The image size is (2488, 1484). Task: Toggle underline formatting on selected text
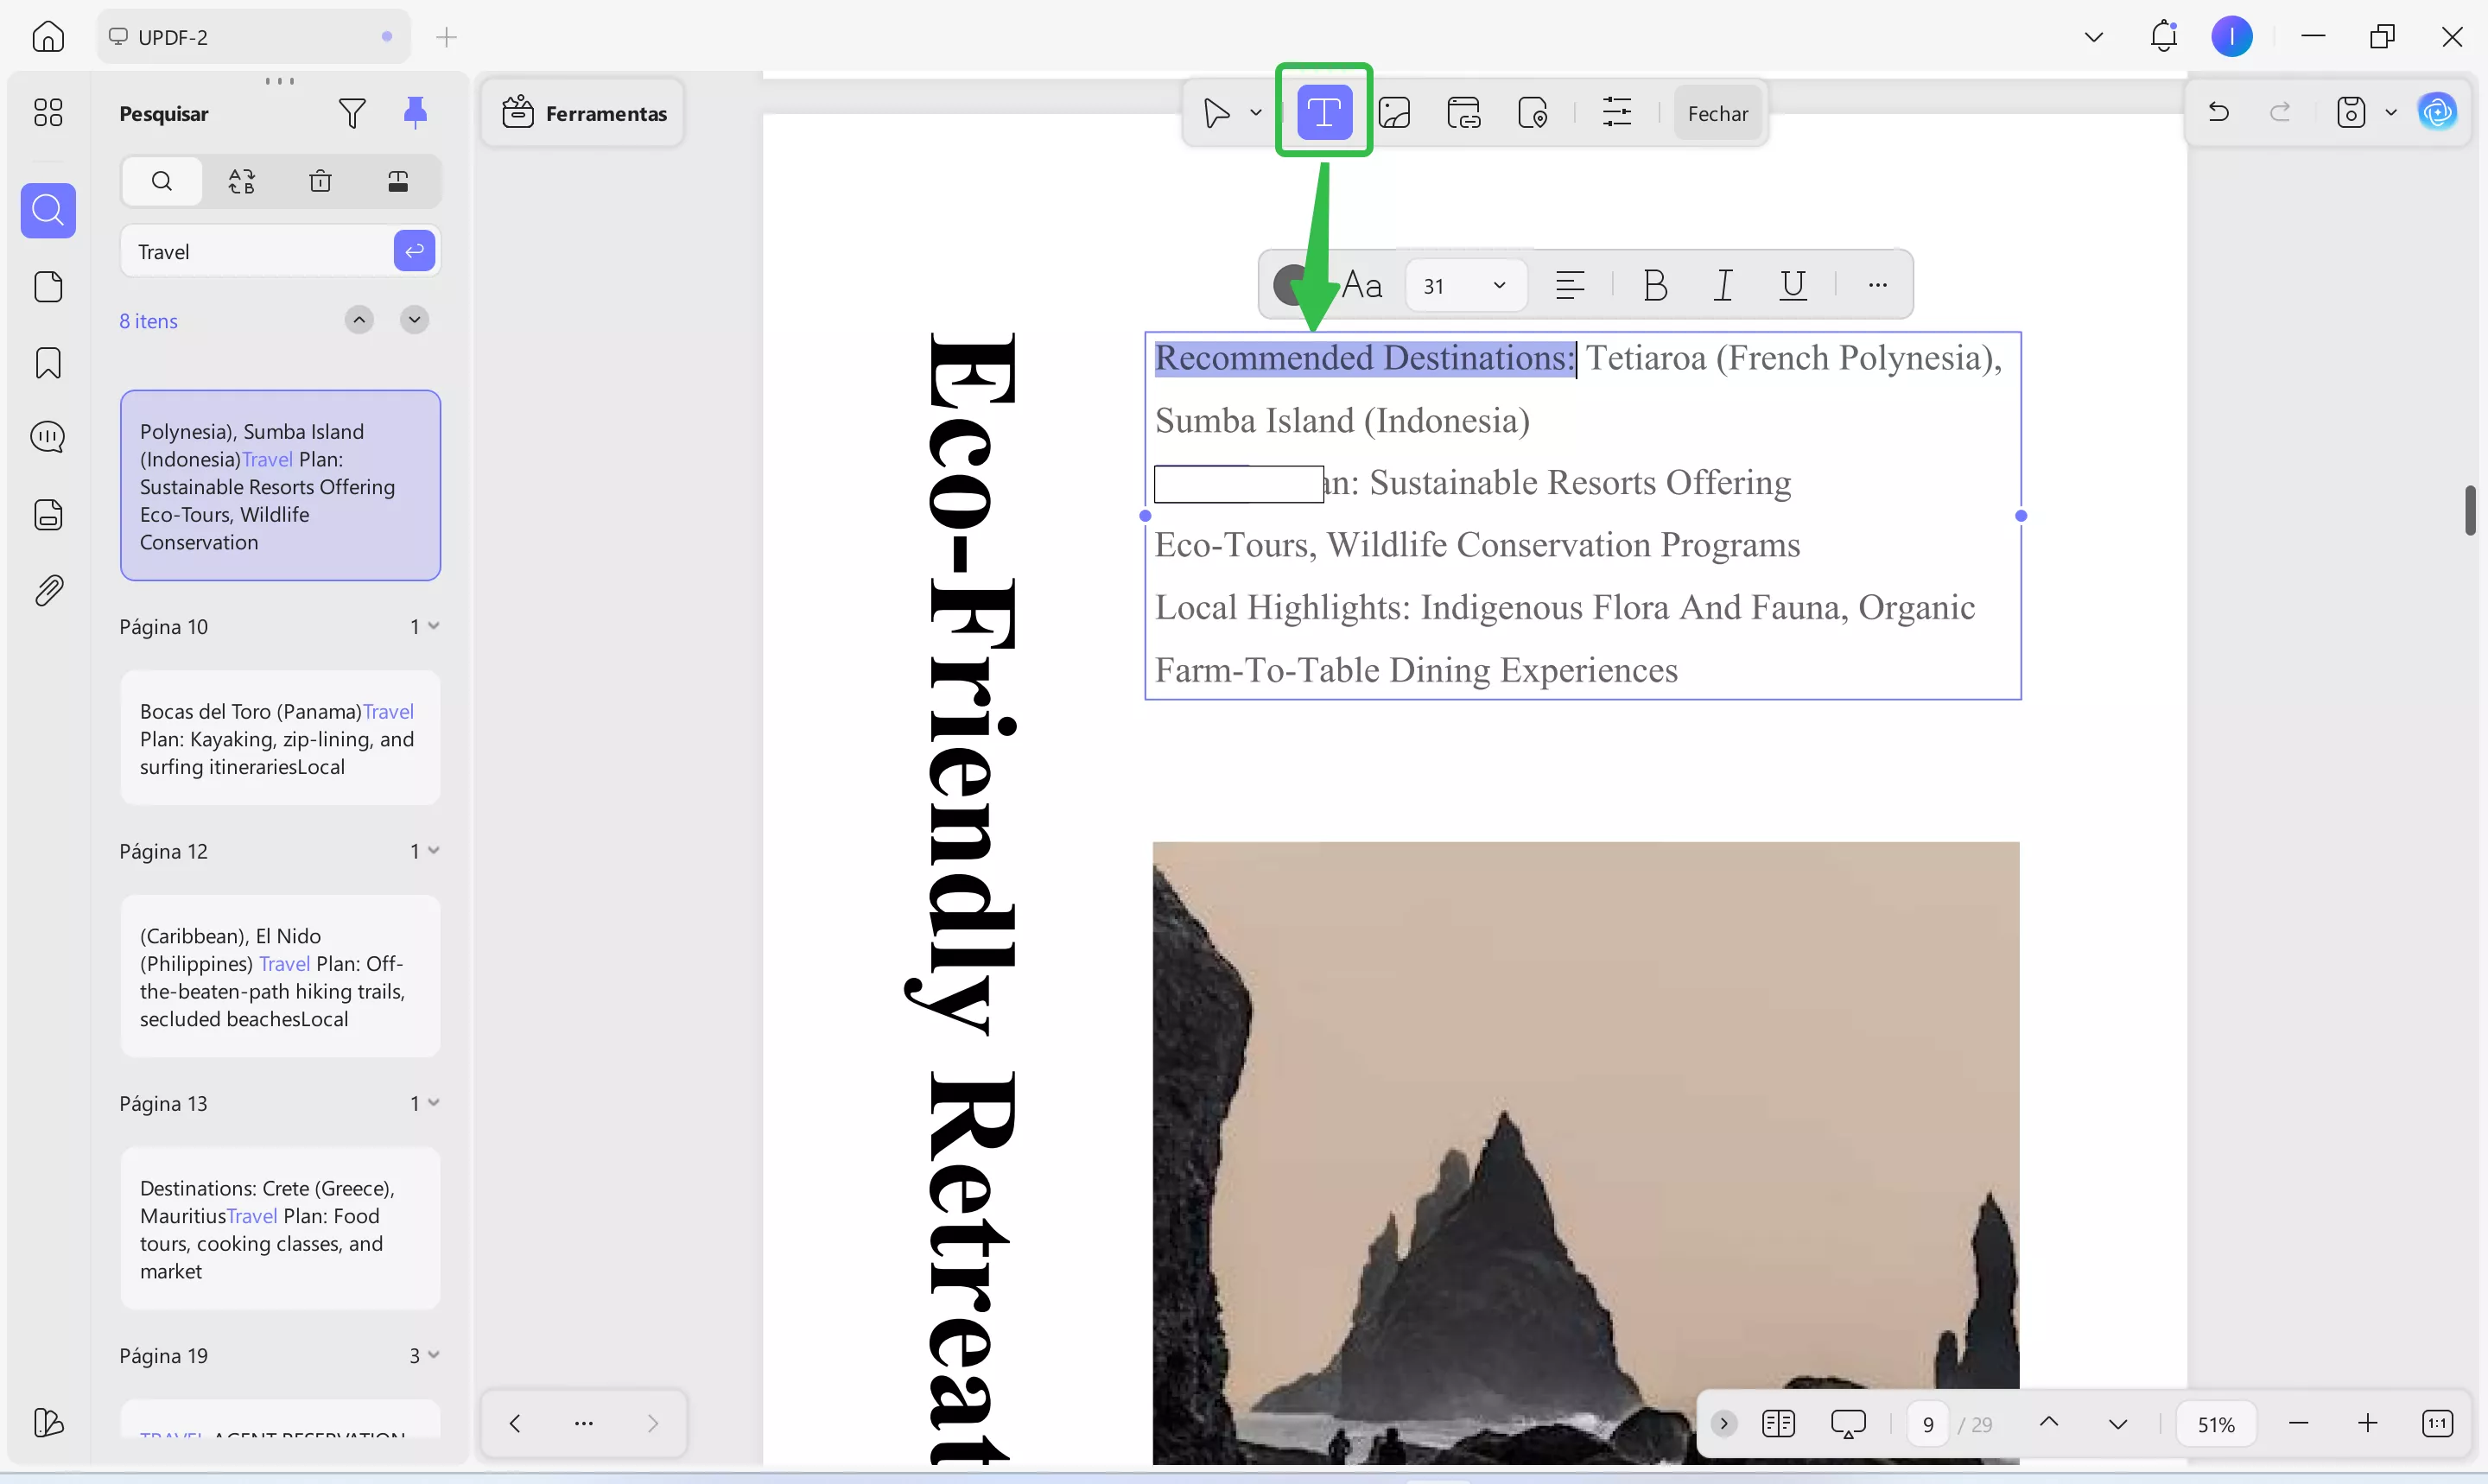pyautogui.click(x=1791, y=285)
